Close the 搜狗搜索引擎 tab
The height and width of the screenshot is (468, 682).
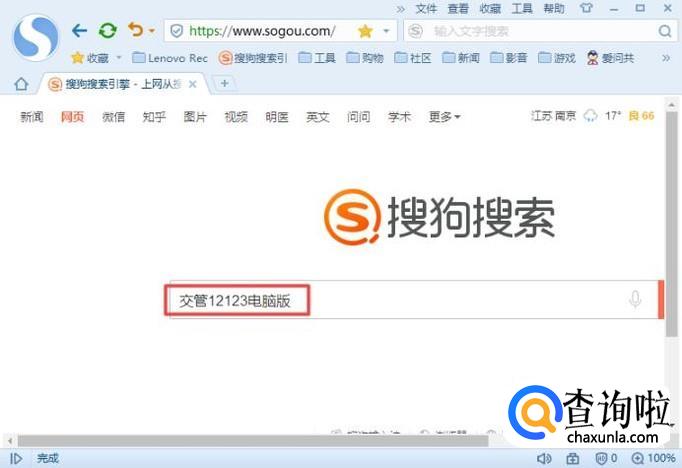point(193,84)
